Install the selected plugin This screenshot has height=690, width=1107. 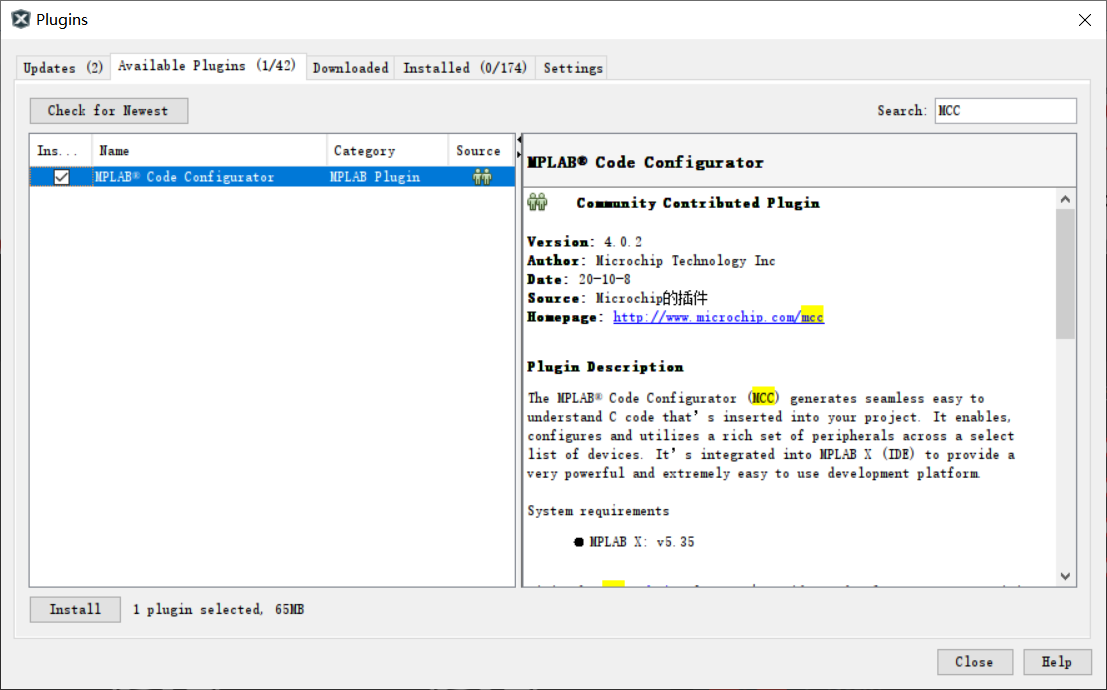pos(75,609)
